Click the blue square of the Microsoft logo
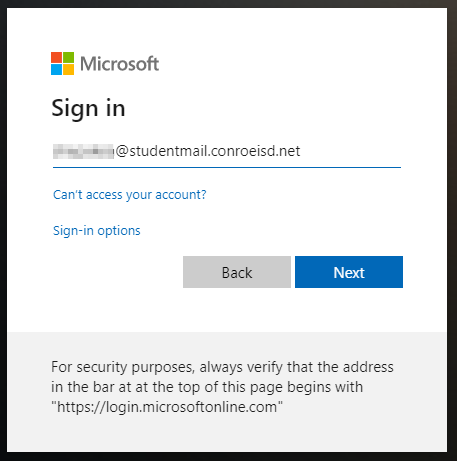The width and height of the screenshot is (457, 461). click(56, 70)
